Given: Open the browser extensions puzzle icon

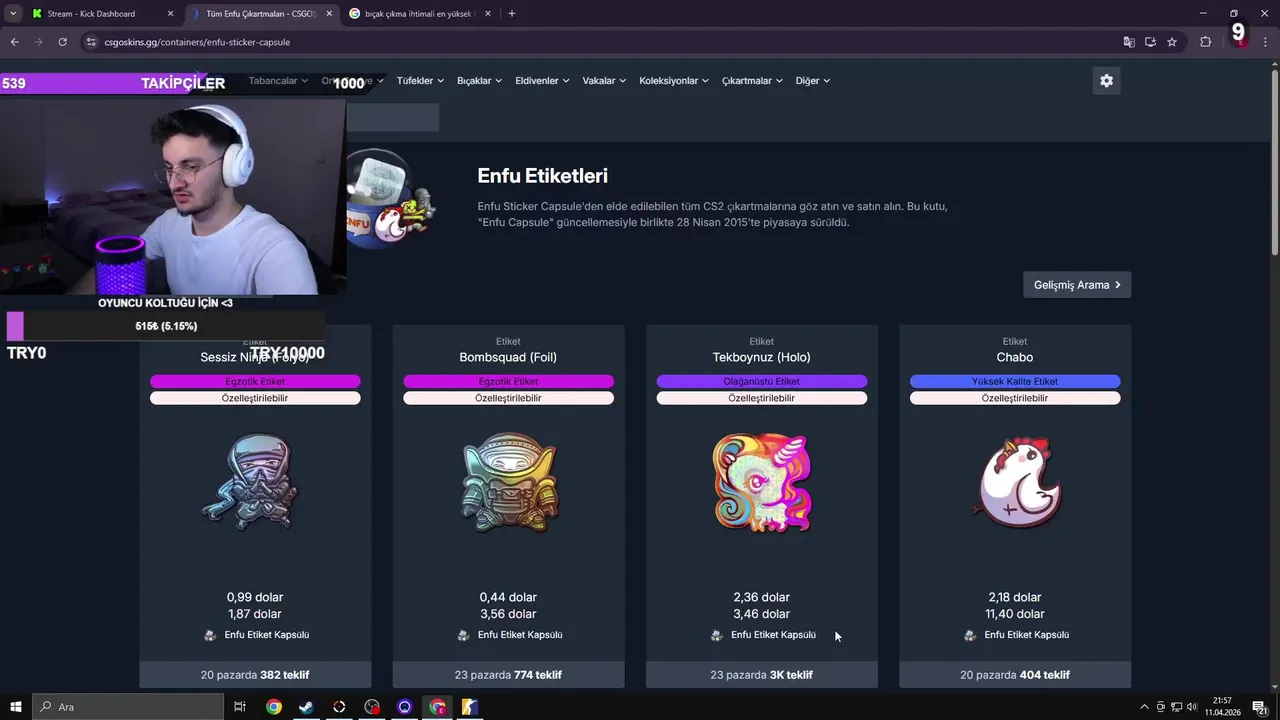Looking at the screenshot, I should point(1205,42).
